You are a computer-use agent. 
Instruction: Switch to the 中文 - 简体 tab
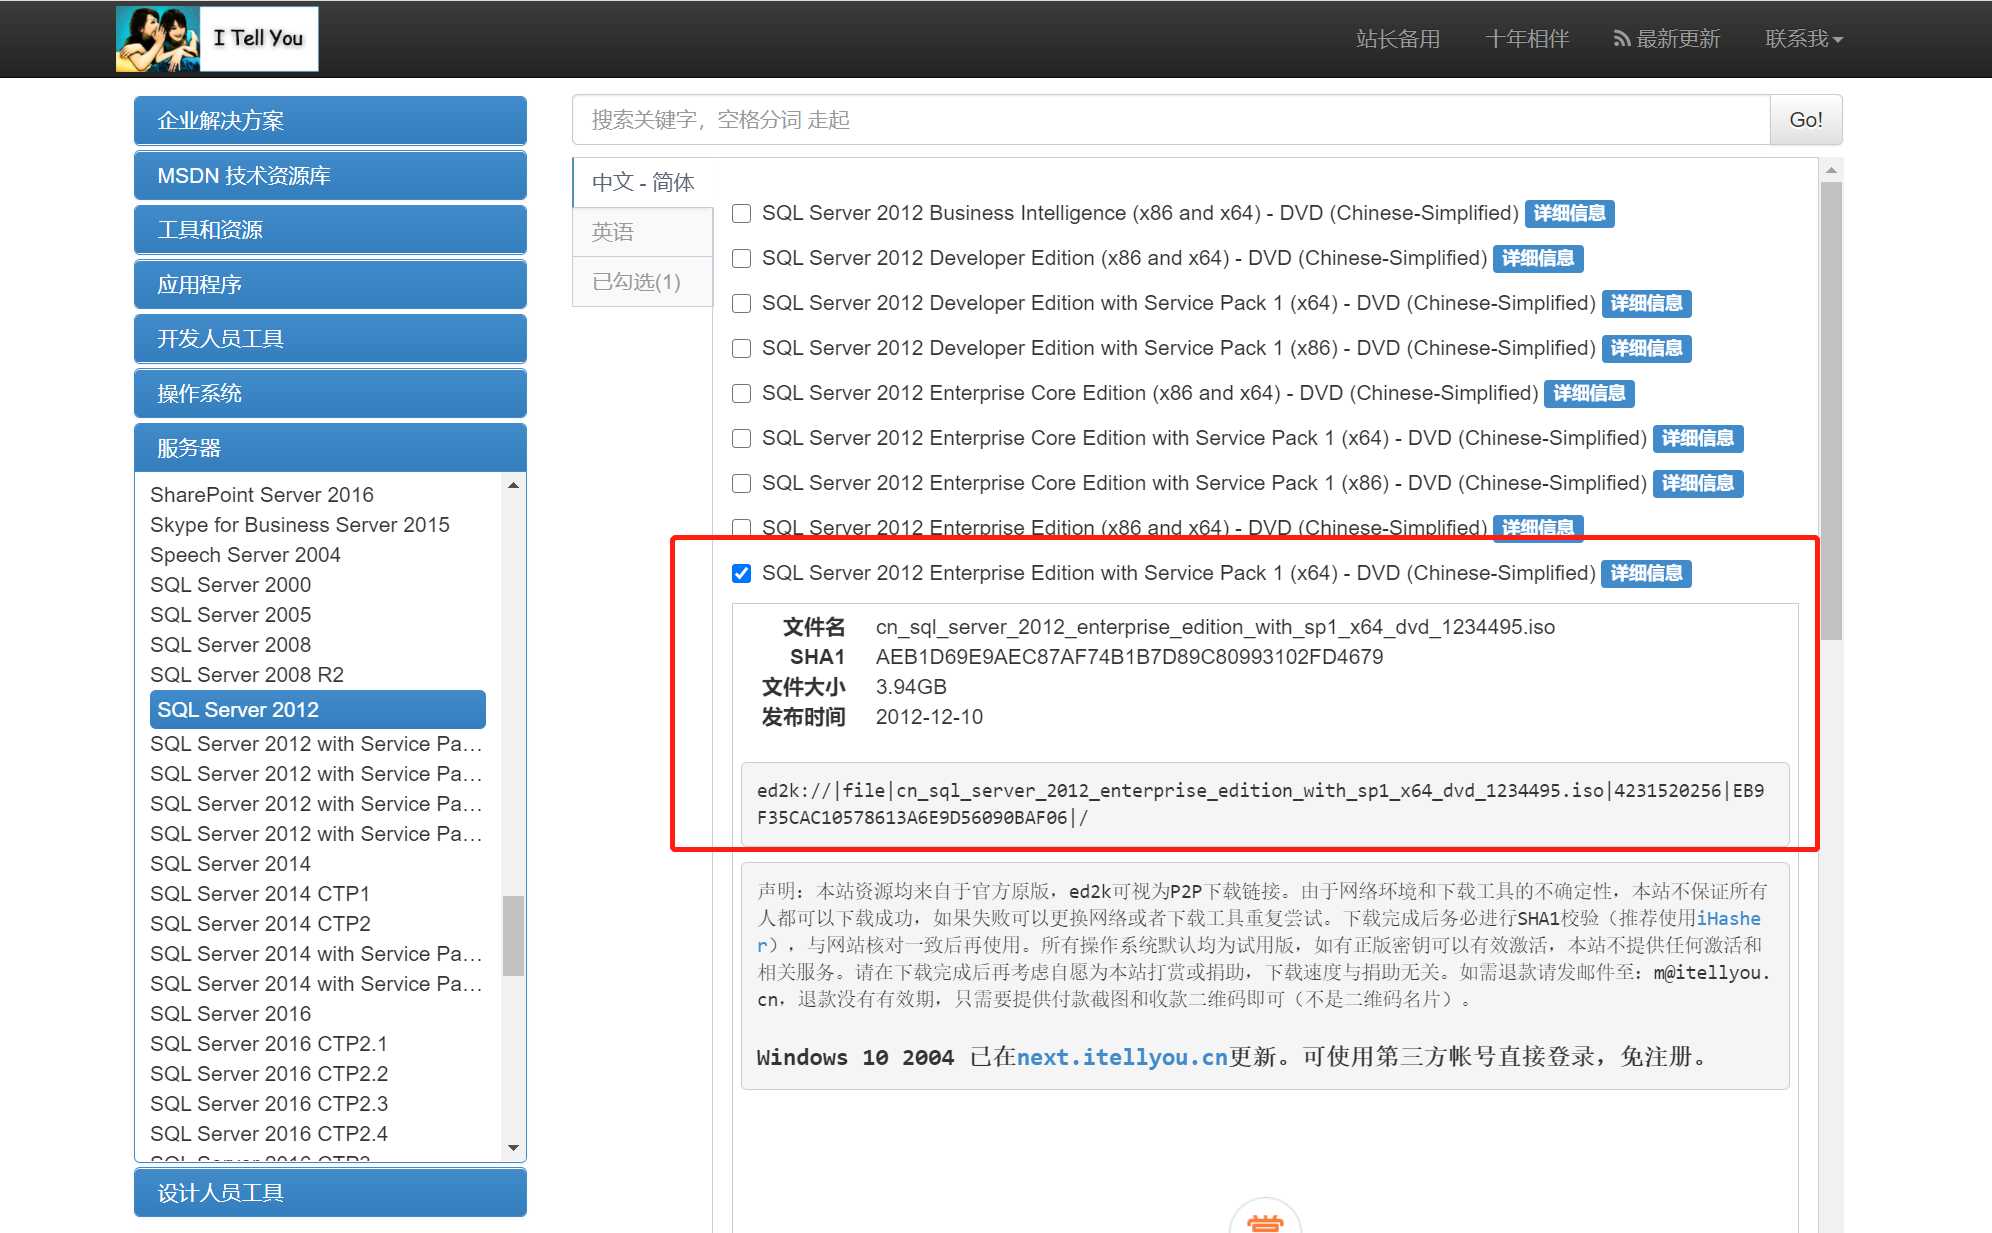click(x=643, y=182)
